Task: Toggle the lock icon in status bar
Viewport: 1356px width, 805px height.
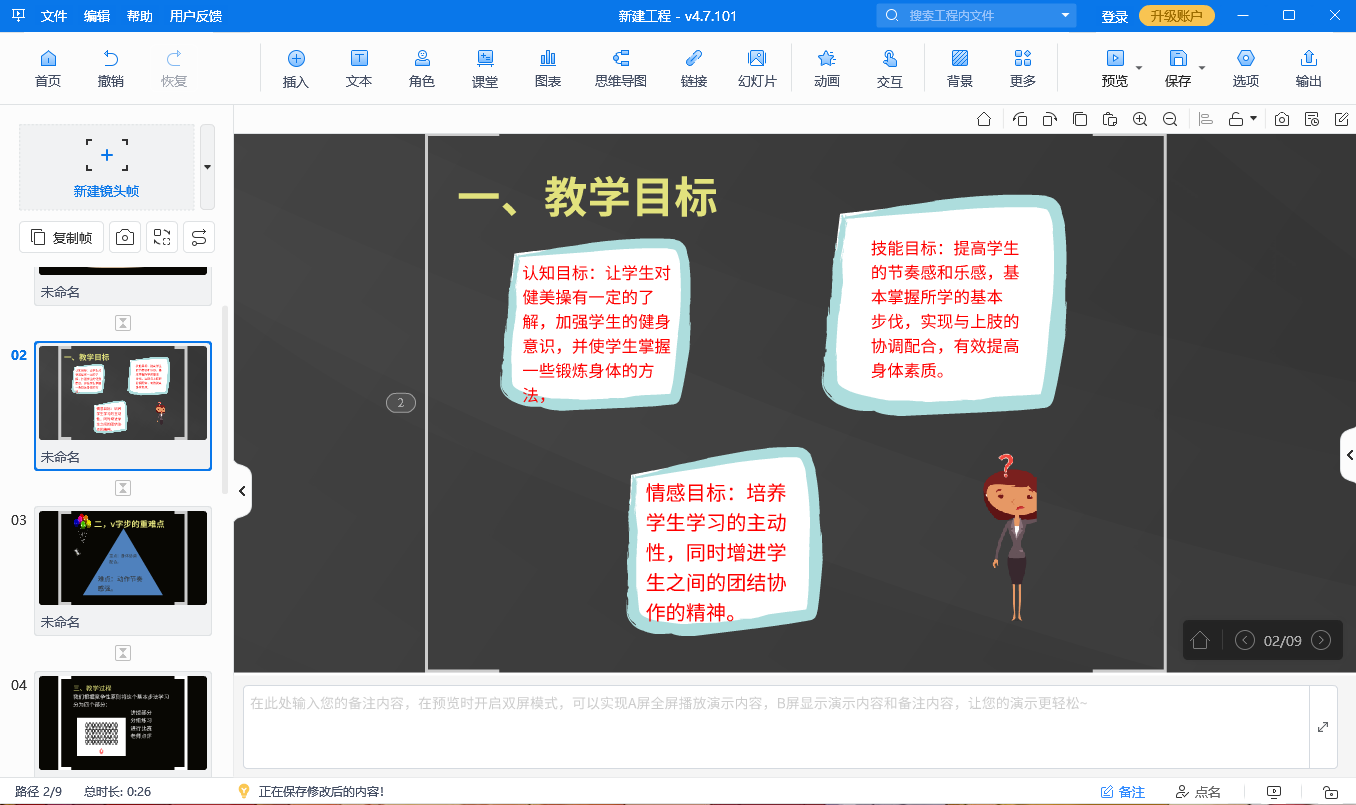Action: point(1330,792)
